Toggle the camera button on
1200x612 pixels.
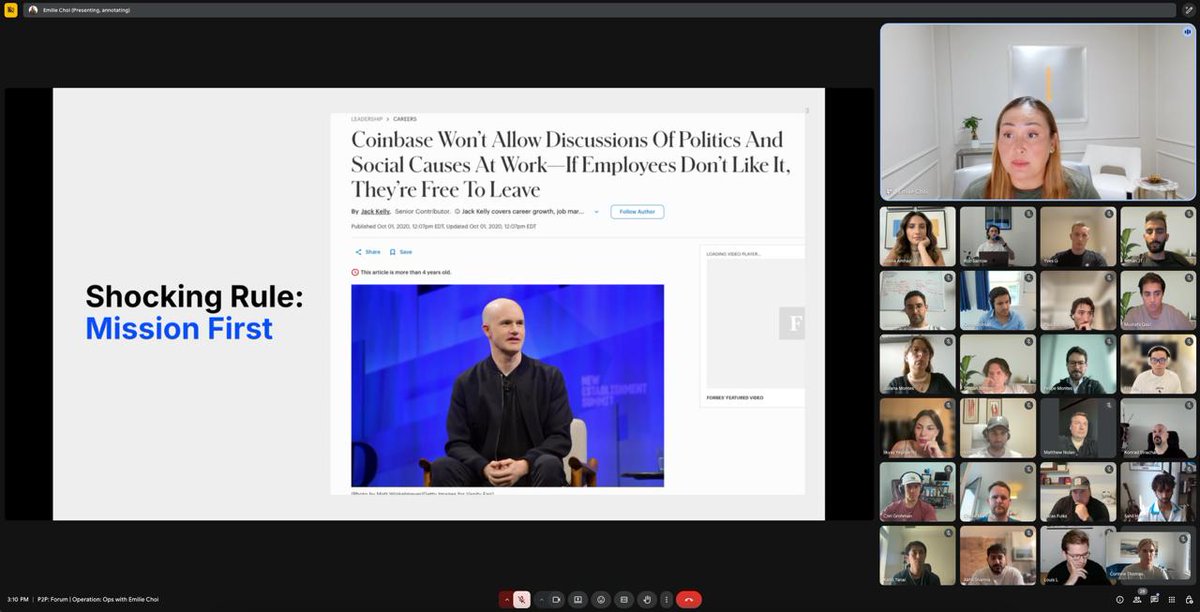[556, 600]
